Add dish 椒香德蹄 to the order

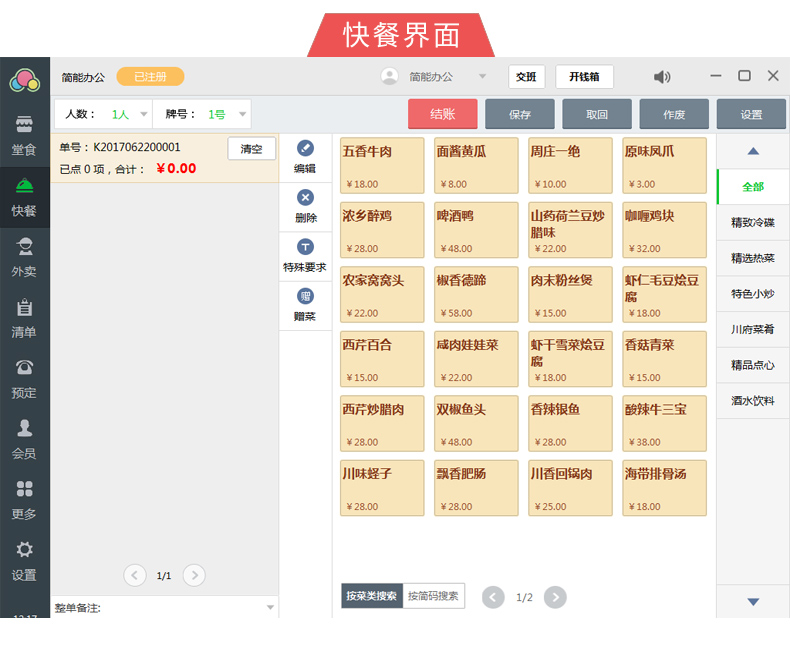coord(476,294)
